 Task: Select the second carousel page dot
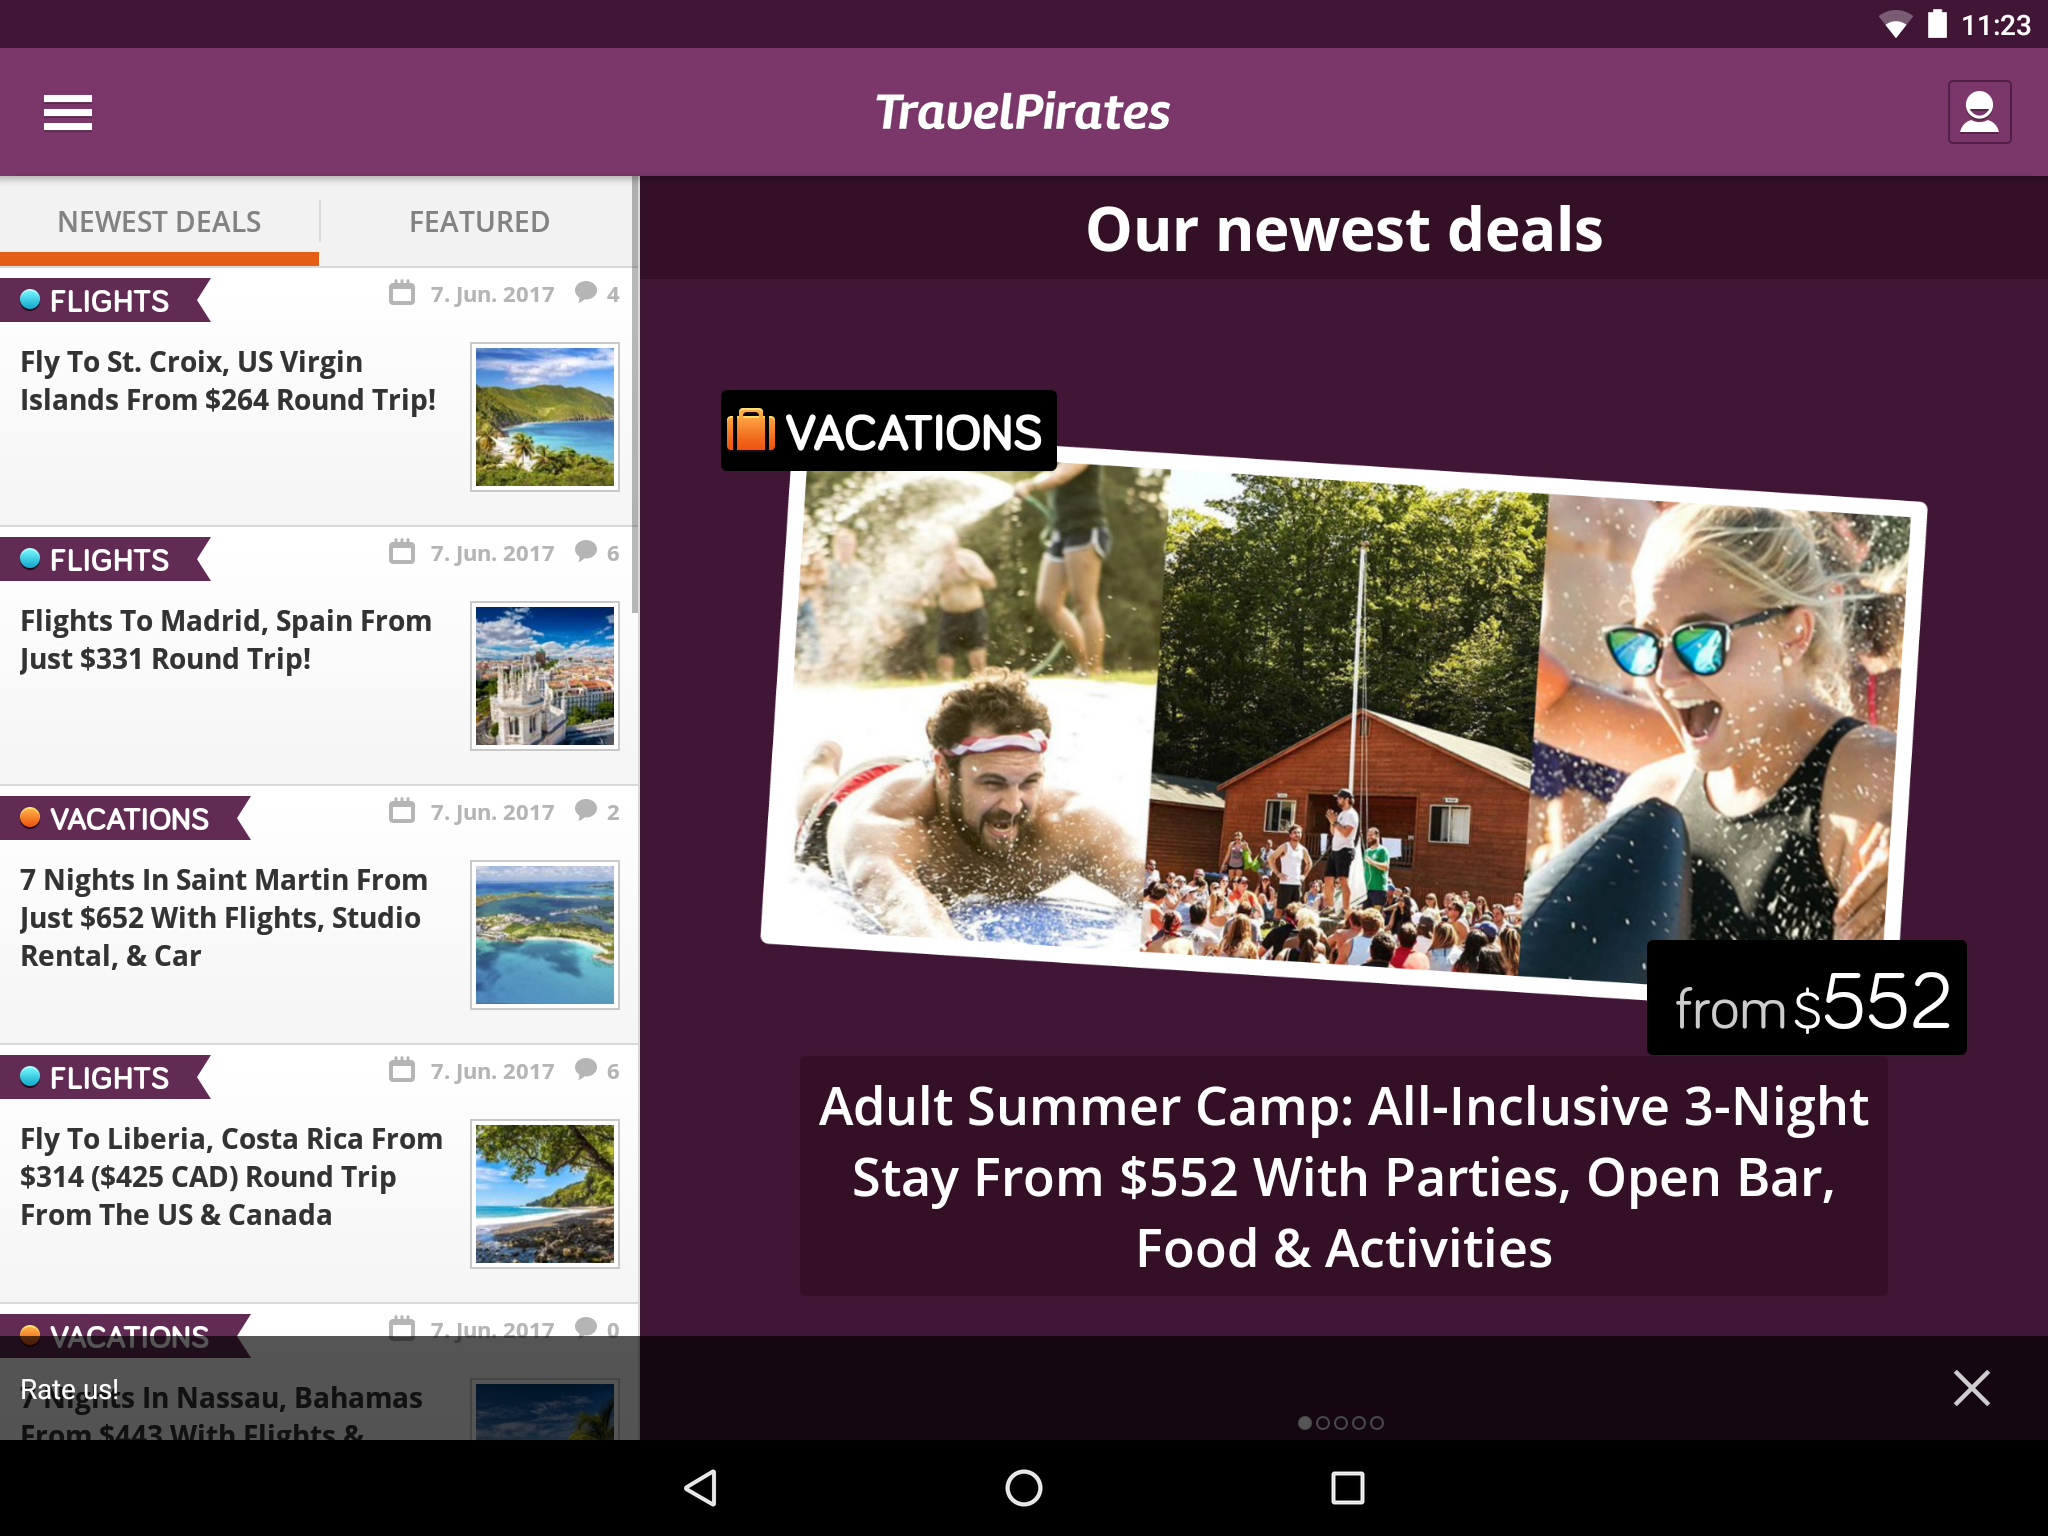pos(1323,1423)
